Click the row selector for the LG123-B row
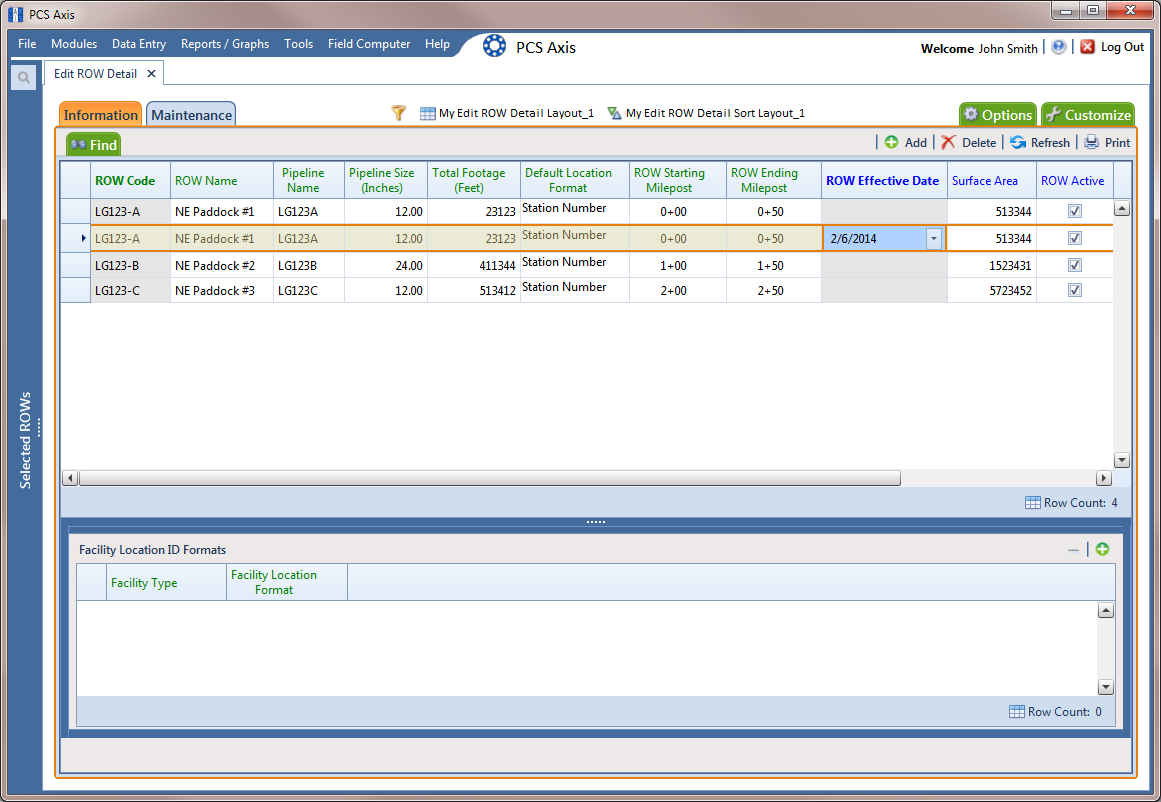 (x=76, y=265)
